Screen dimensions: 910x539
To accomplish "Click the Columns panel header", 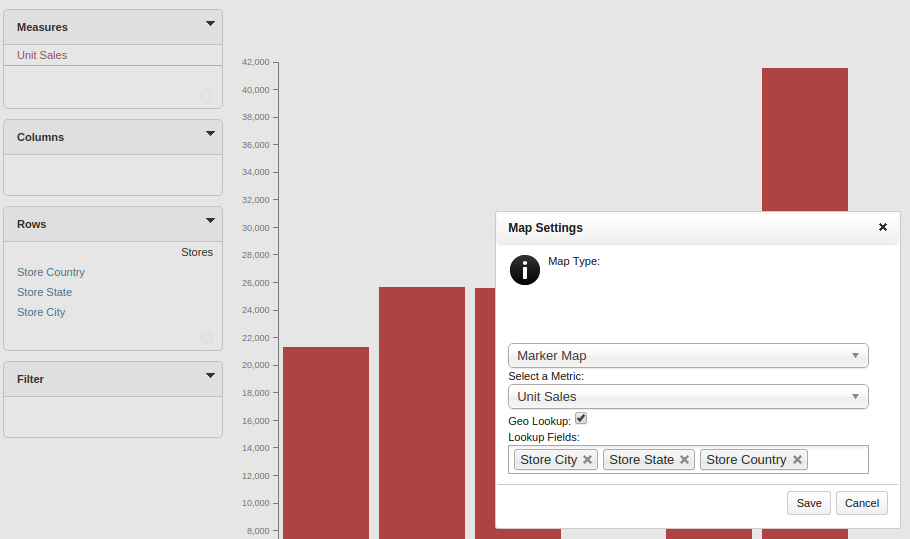I will (113, 138).
